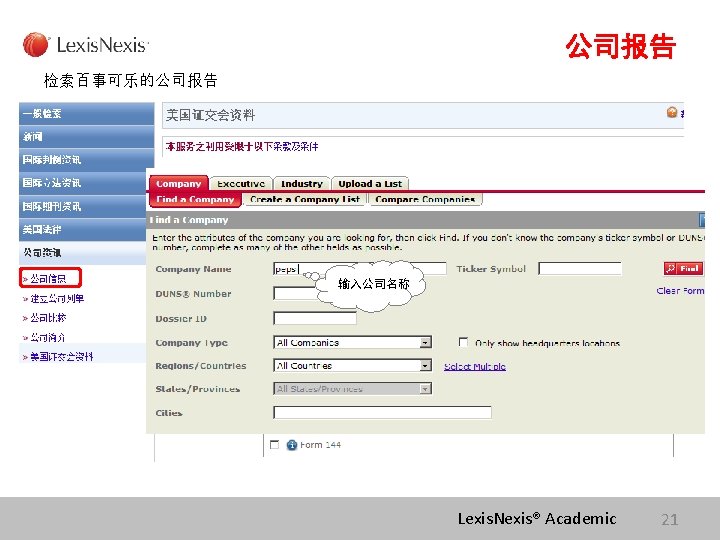Open the Company Type dropdown
The height and width of the screenshot is (540, 720).
(x=352, y=343)
